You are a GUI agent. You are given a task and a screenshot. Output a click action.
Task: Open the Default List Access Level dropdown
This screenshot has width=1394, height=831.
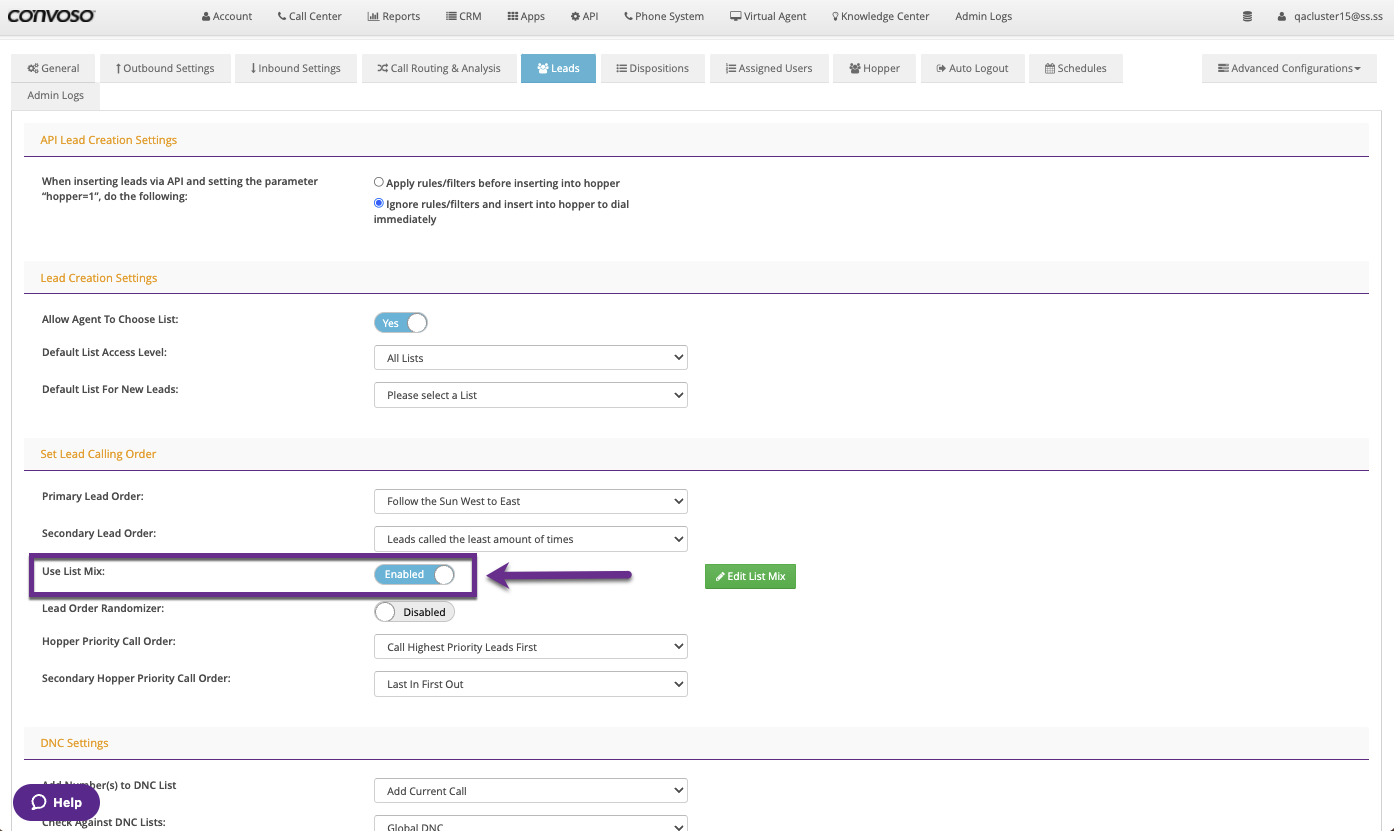tap(531, 357)
